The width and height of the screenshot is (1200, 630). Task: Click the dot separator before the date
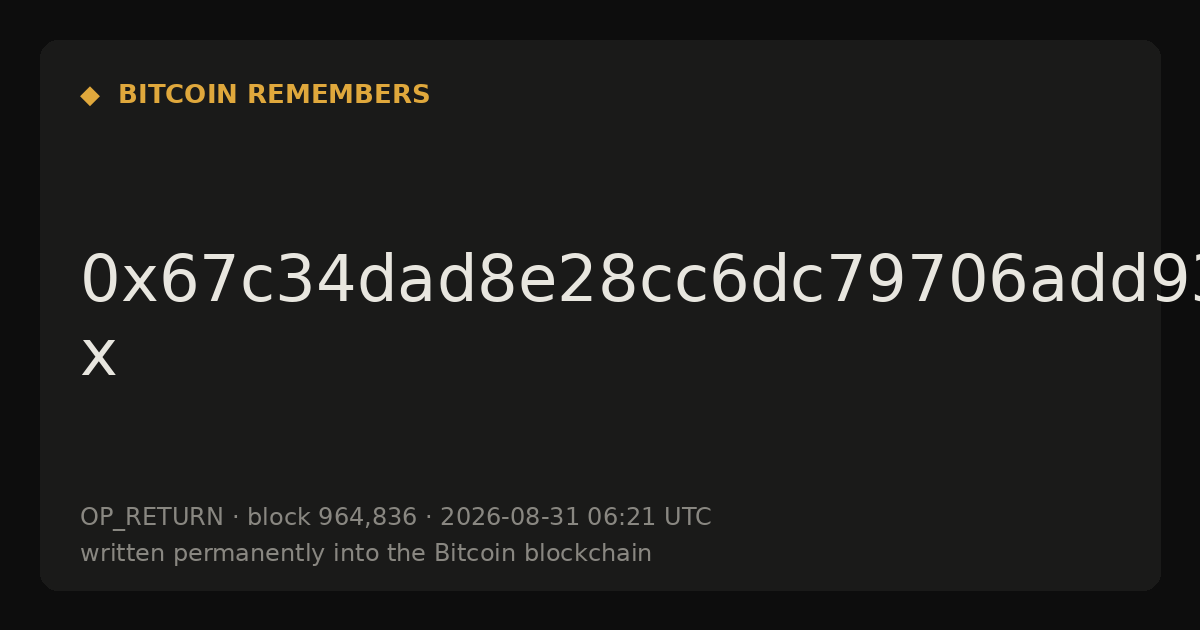(428, 518)
